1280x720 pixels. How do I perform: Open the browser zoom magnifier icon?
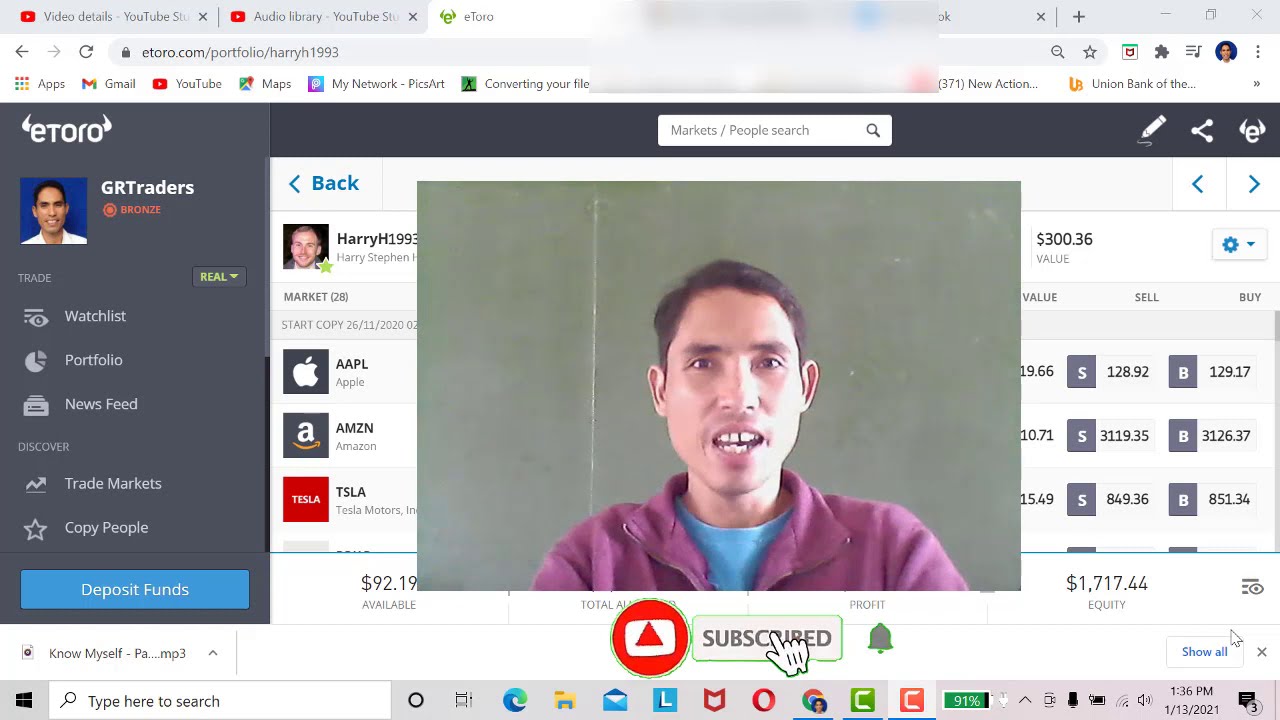pyautogui.click(x=1057, y=52)
